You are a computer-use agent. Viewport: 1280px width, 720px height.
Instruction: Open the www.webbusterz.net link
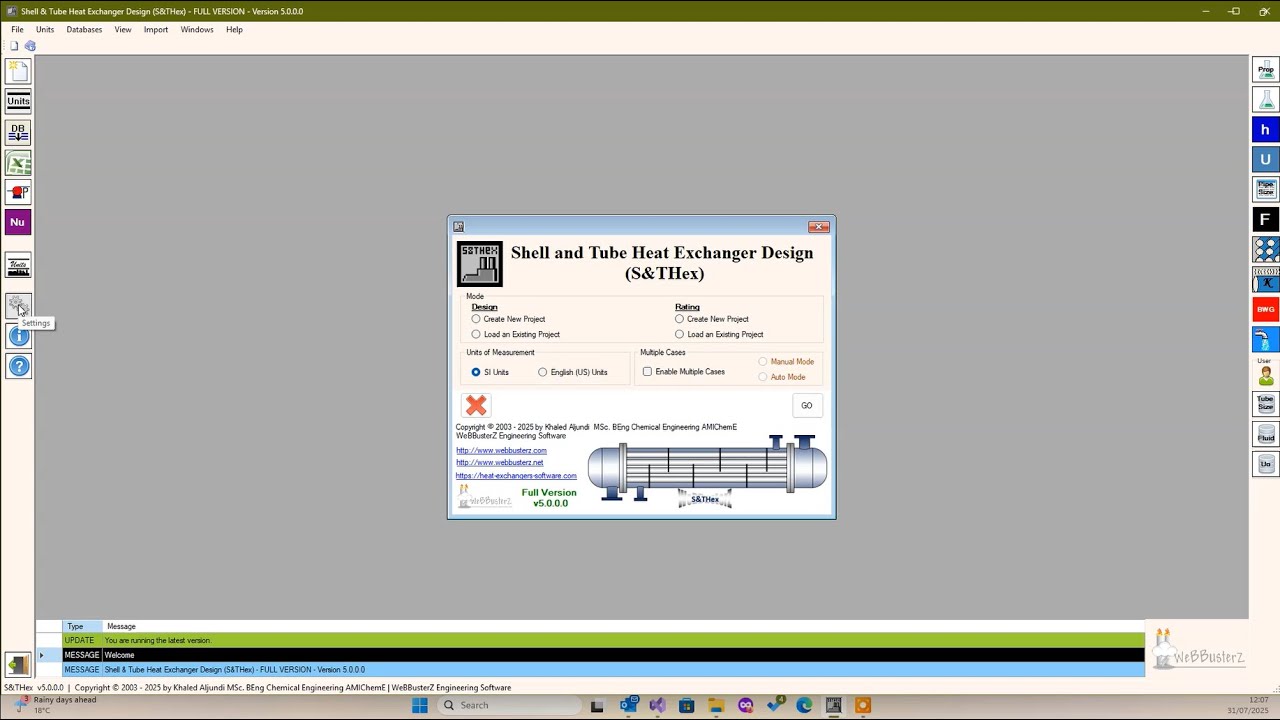click(500, 463)
